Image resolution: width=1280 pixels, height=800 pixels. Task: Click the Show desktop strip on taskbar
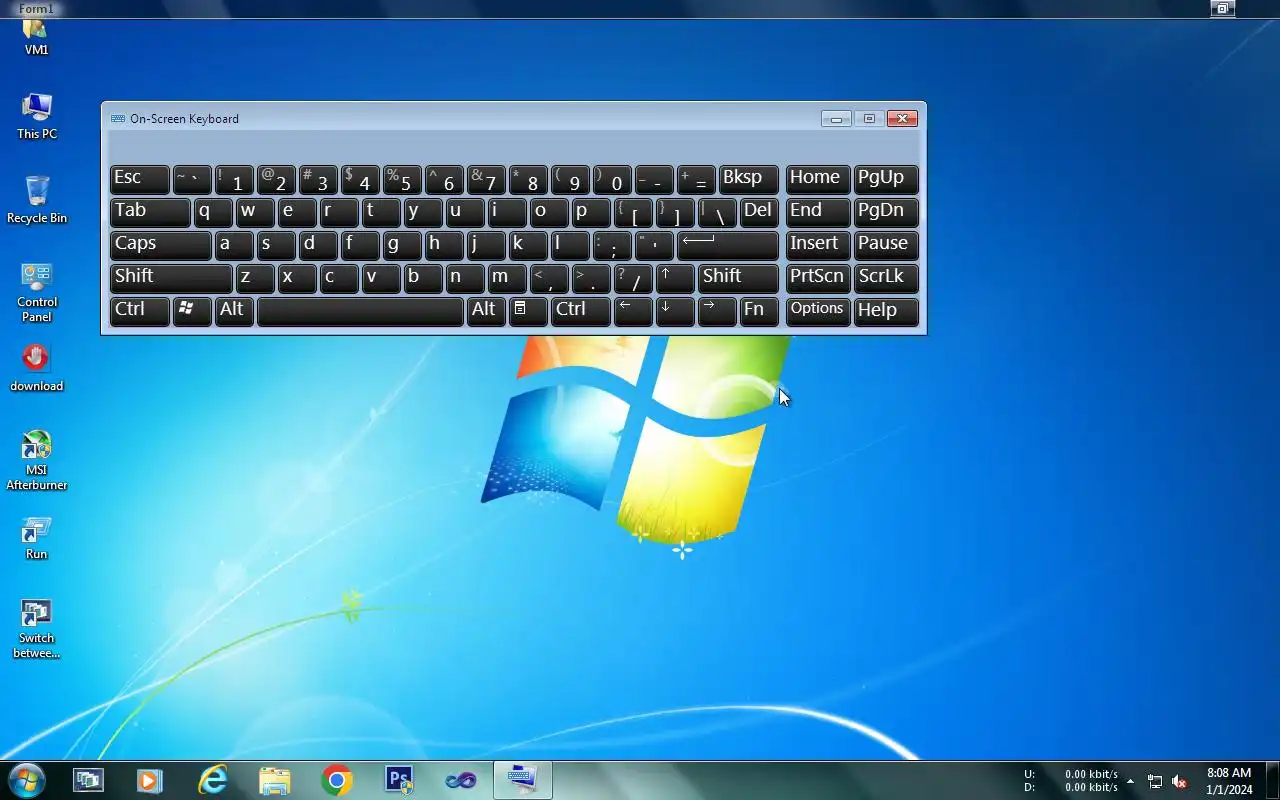click(1272, 780)
